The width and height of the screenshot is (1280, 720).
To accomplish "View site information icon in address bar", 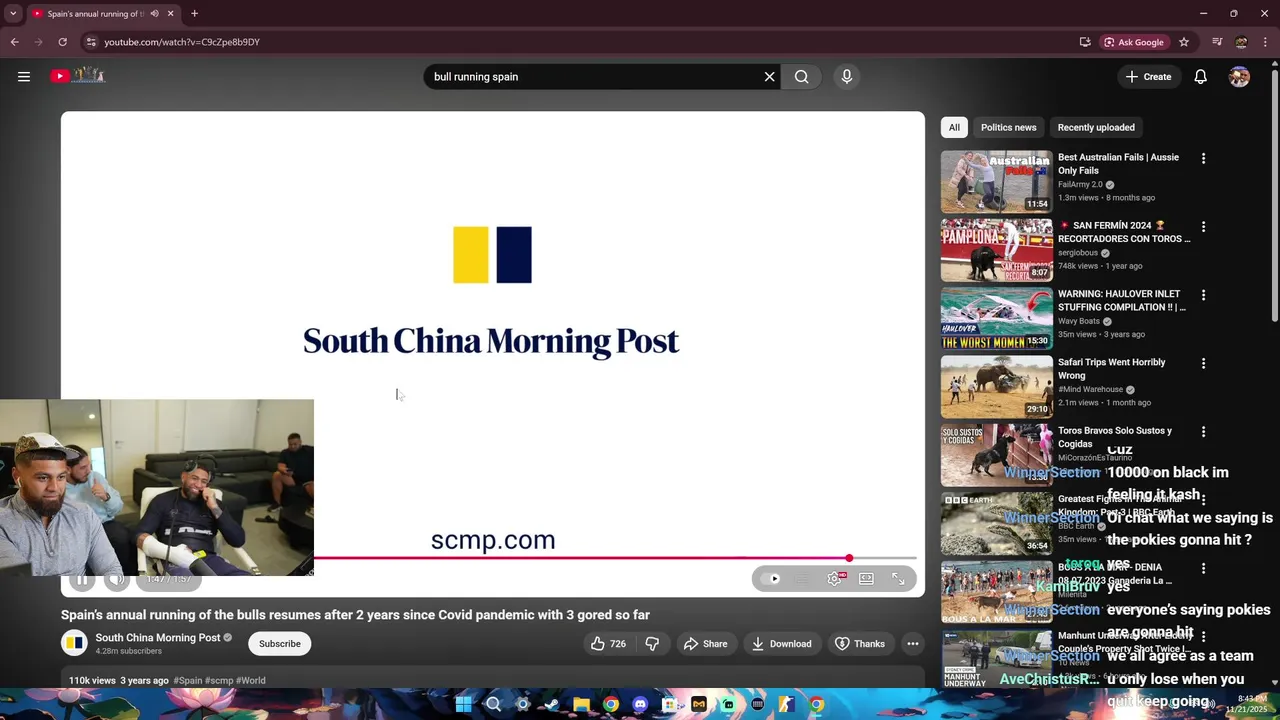I will 91,42.
